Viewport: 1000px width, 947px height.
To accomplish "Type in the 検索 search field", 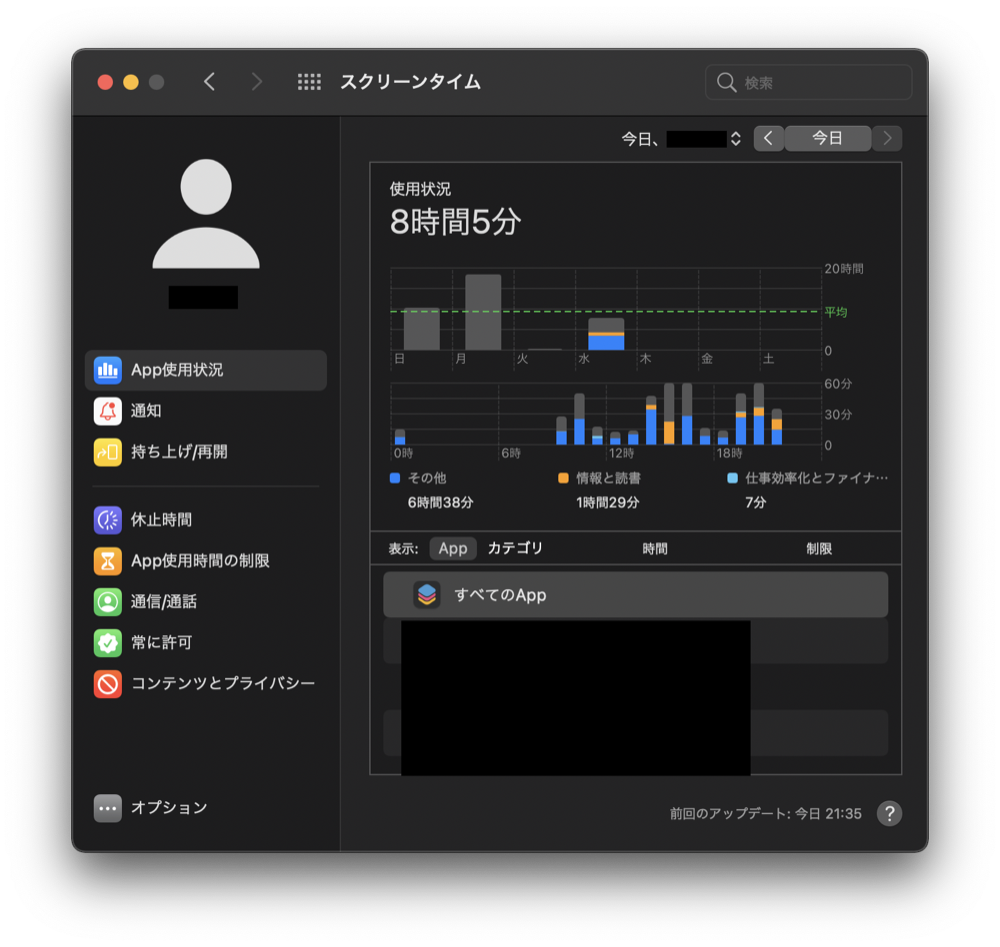I will tap(808, 82).
